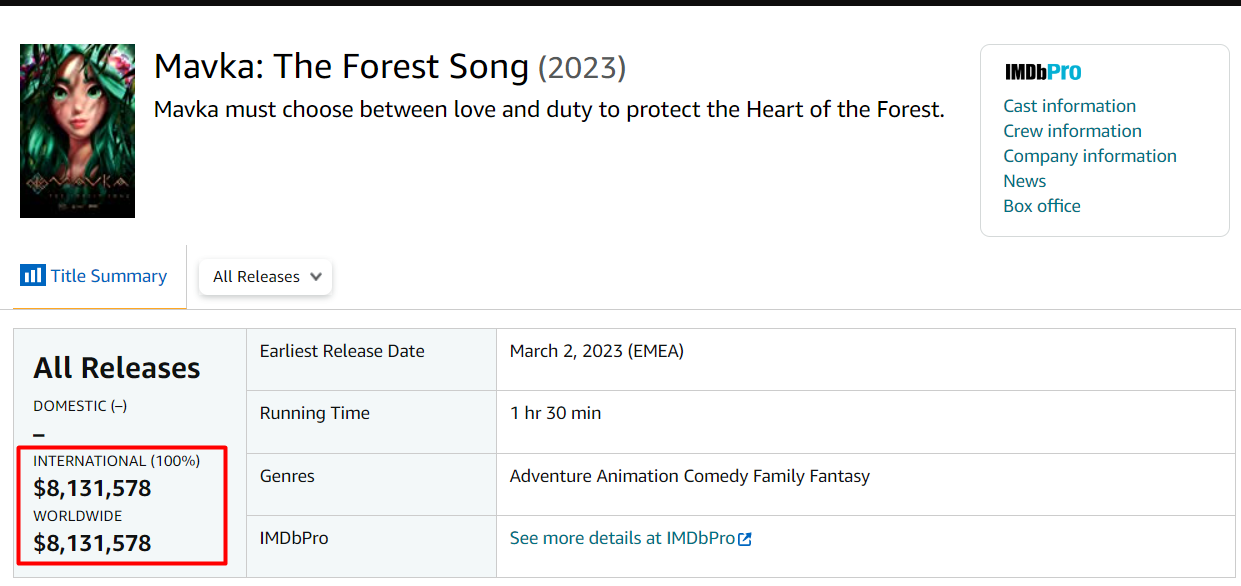
Task: Click the March 2, 2023 (EMEA) release date
Action: tap(596, 351)
